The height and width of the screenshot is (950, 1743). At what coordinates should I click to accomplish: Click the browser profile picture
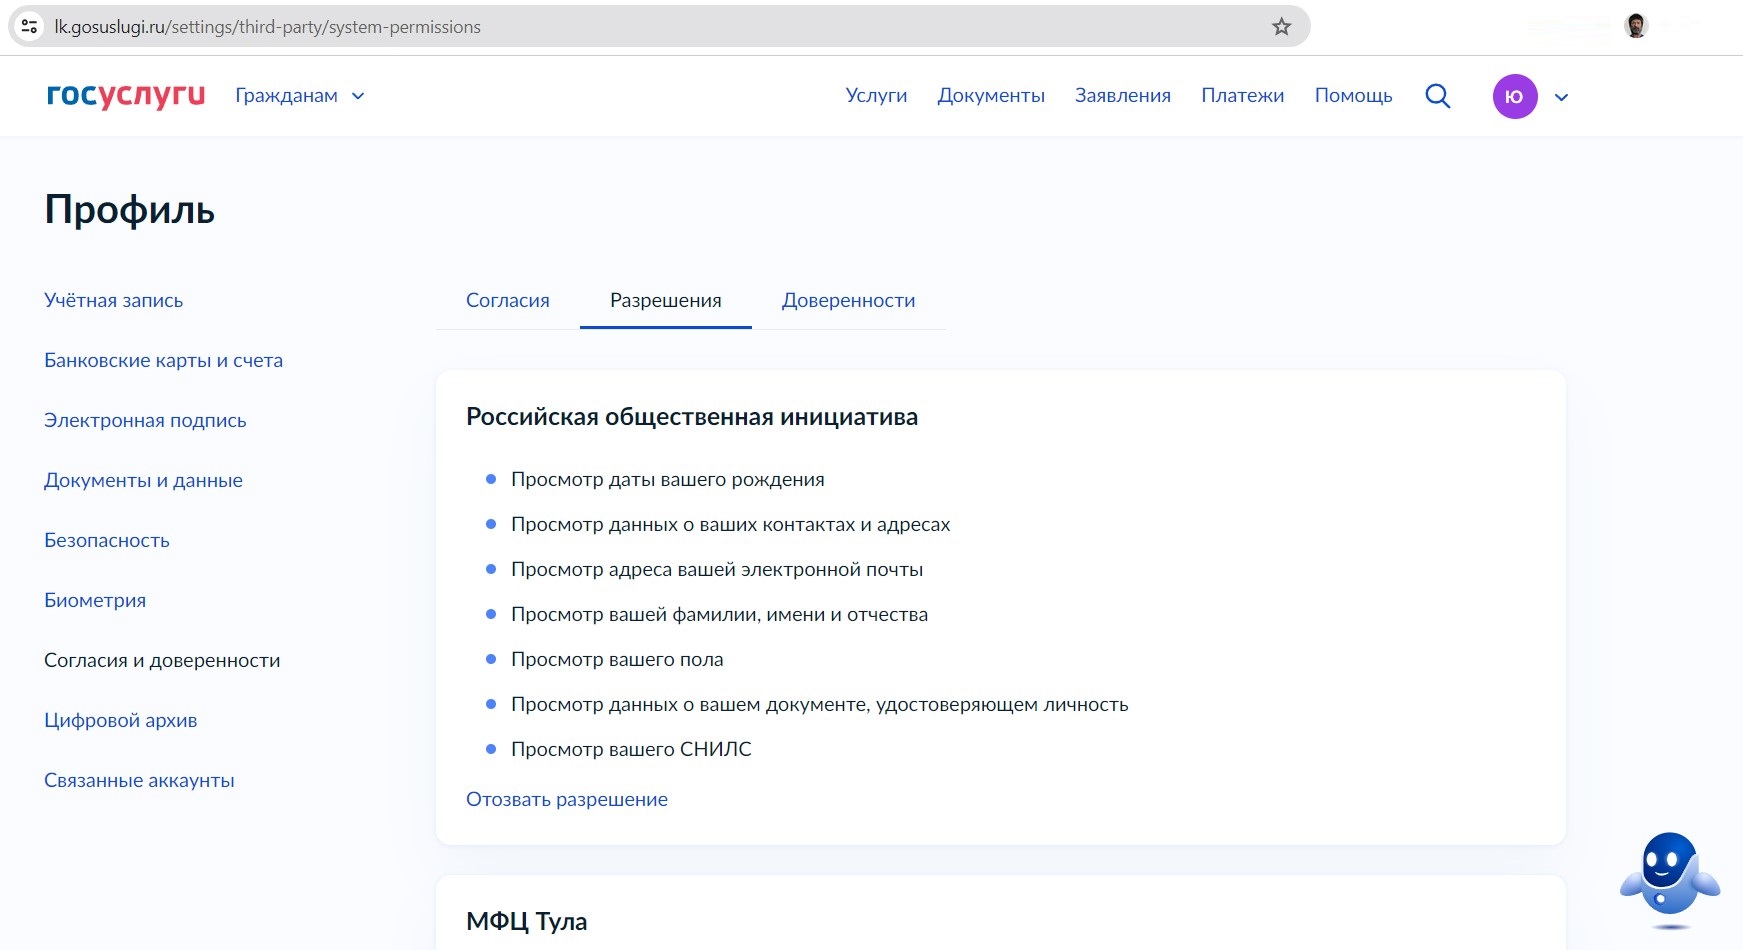tap(1636, 26)
